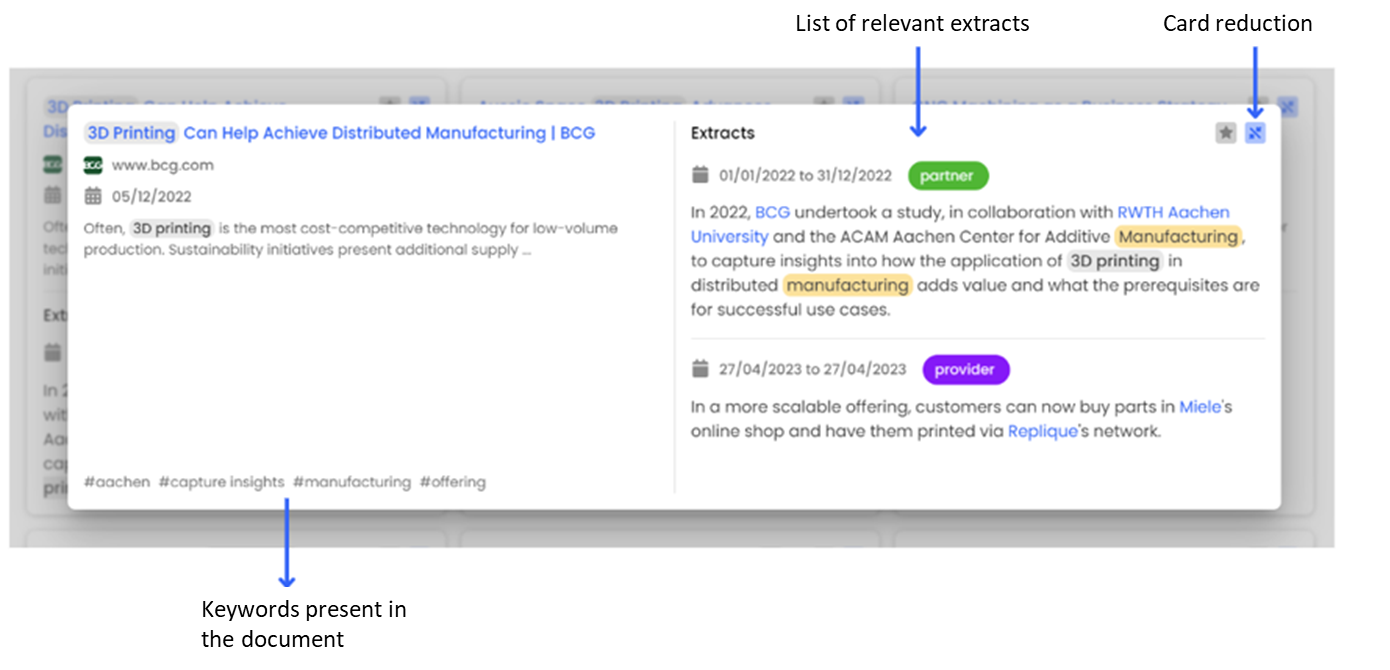The image size is (1390, 670).
Task: Open the Miele entity link
Action: pos(1201,407)
